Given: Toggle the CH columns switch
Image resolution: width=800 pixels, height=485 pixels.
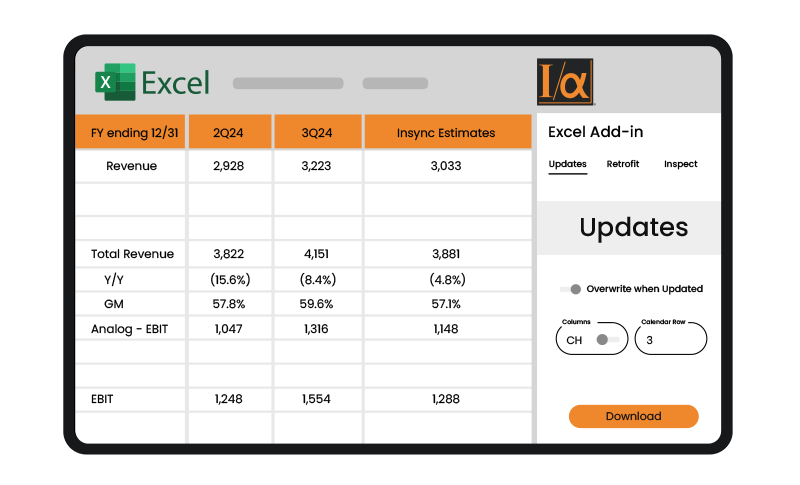Looking at the screenshot, I should (x=607, y=340).
